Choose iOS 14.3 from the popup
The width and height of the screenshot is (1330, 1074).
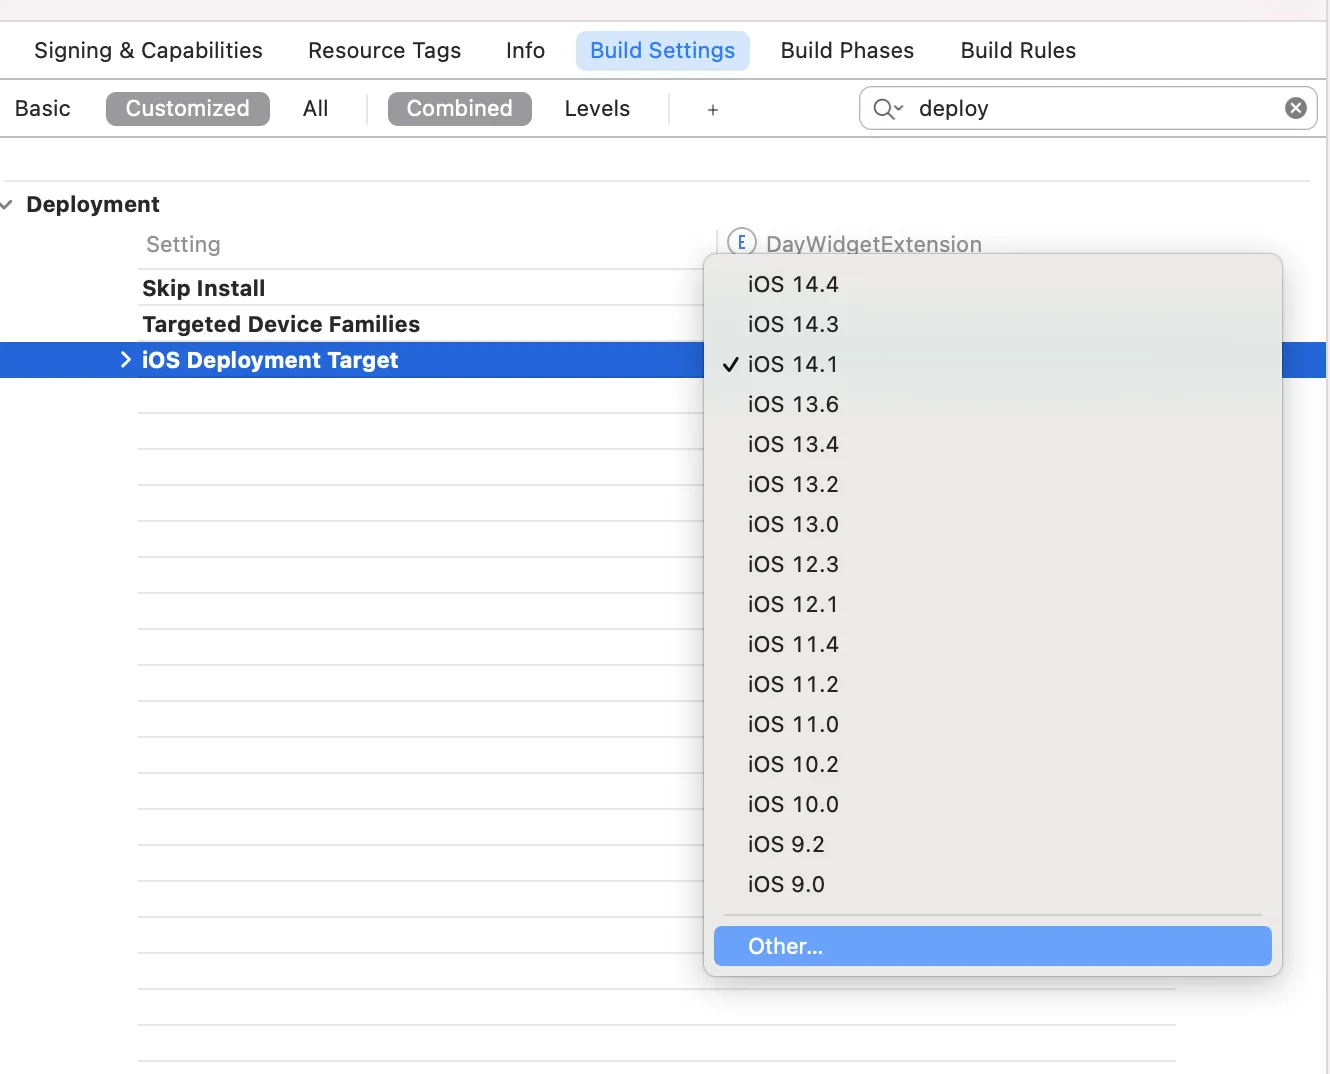[993, 325]
